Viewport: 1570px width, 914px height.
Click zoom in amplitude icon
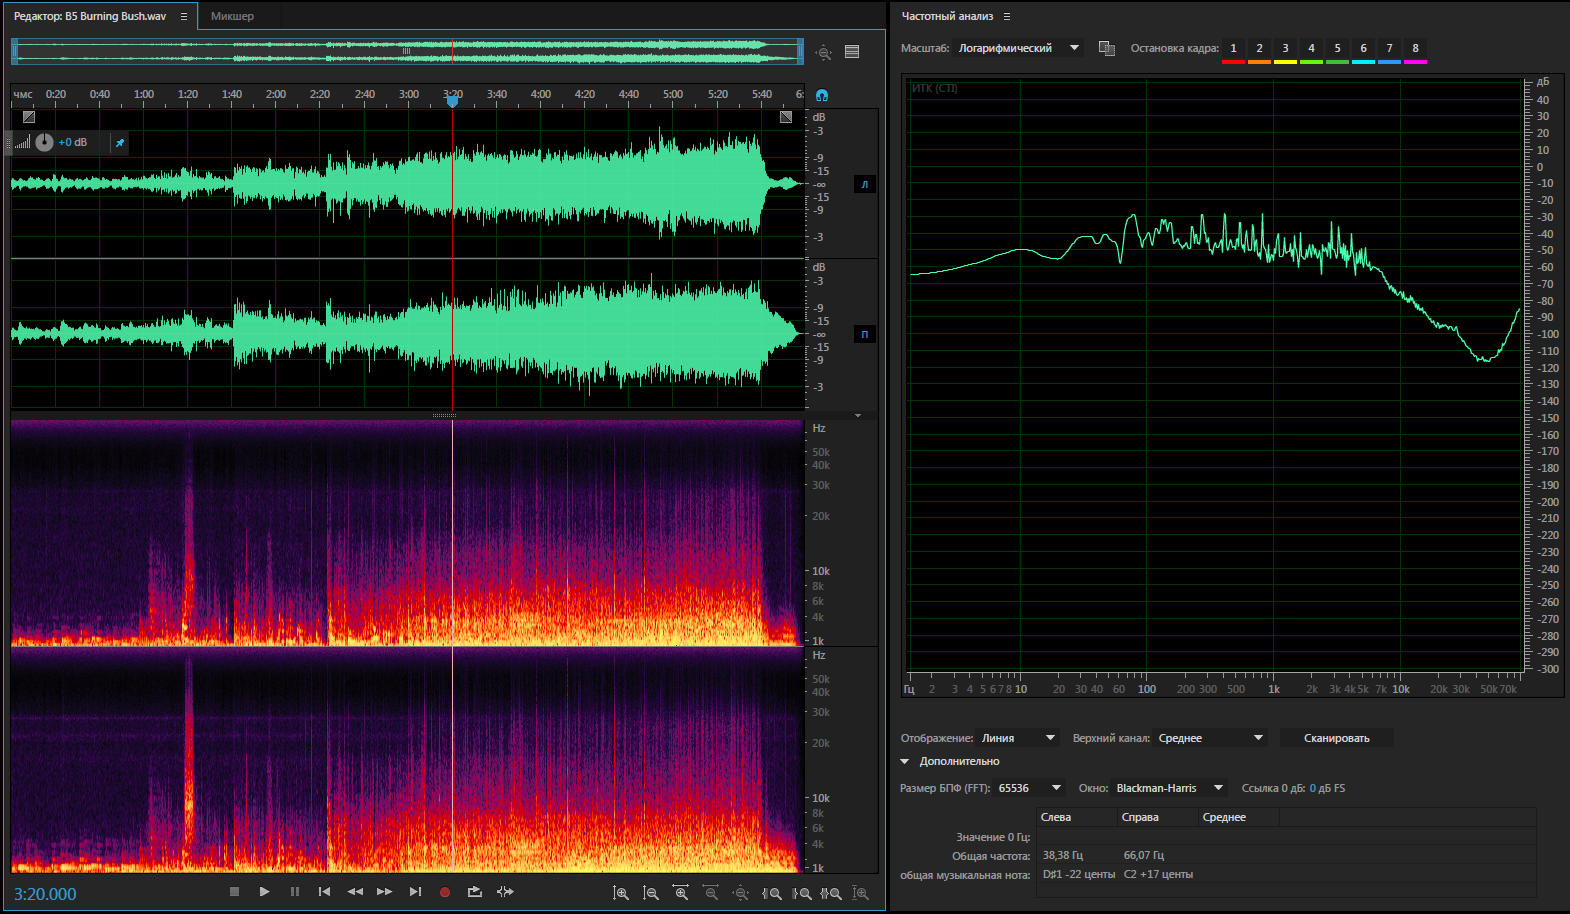pyautogui.click(x=621, y=893)
